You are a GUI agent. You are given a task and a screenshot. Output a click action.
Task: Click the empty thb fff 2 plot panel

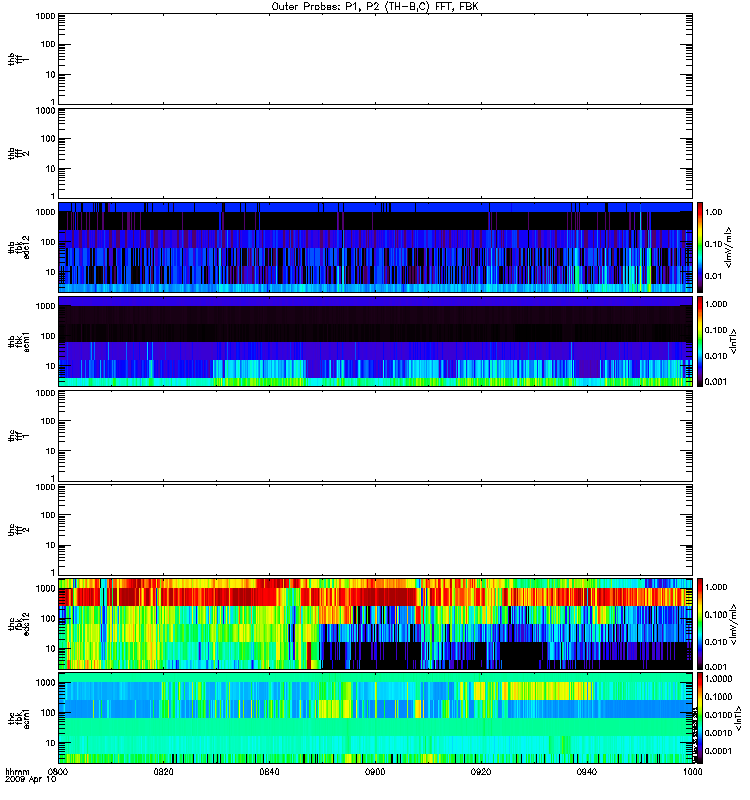[375, 153]
